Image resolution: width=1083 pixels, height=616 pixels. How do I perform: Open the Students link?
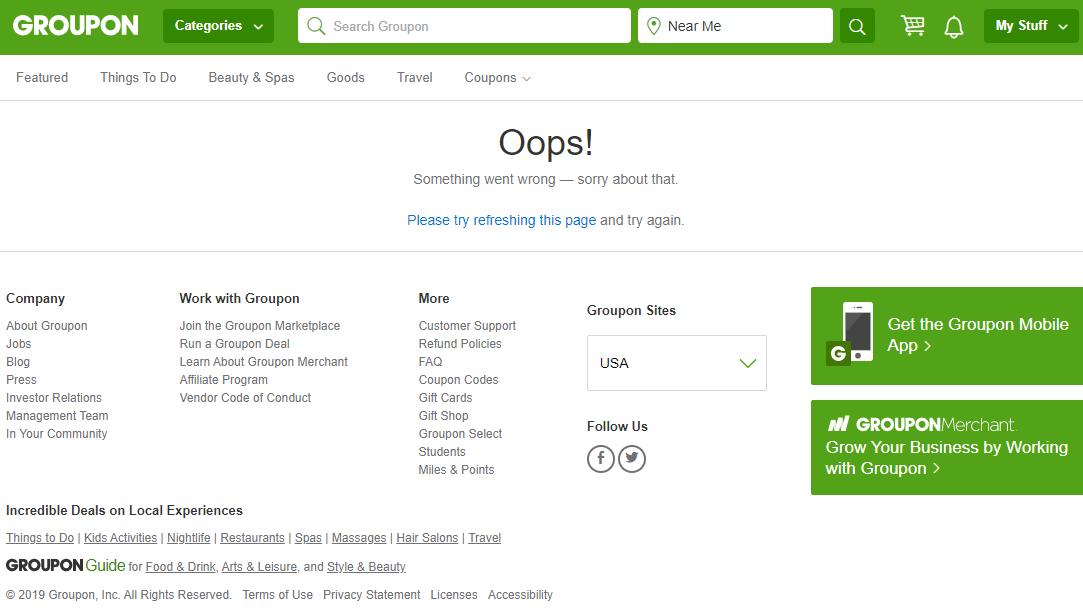(442, 452)
